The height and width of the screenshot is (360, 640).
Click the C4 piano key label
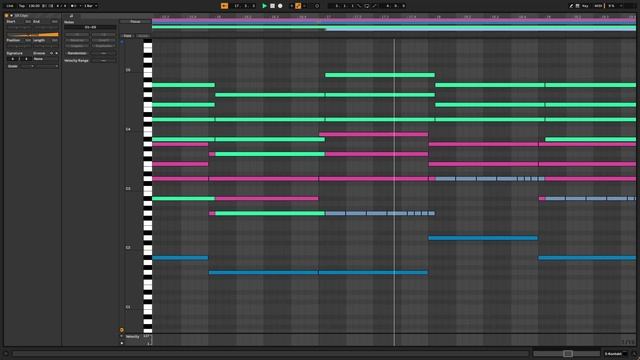128,129
